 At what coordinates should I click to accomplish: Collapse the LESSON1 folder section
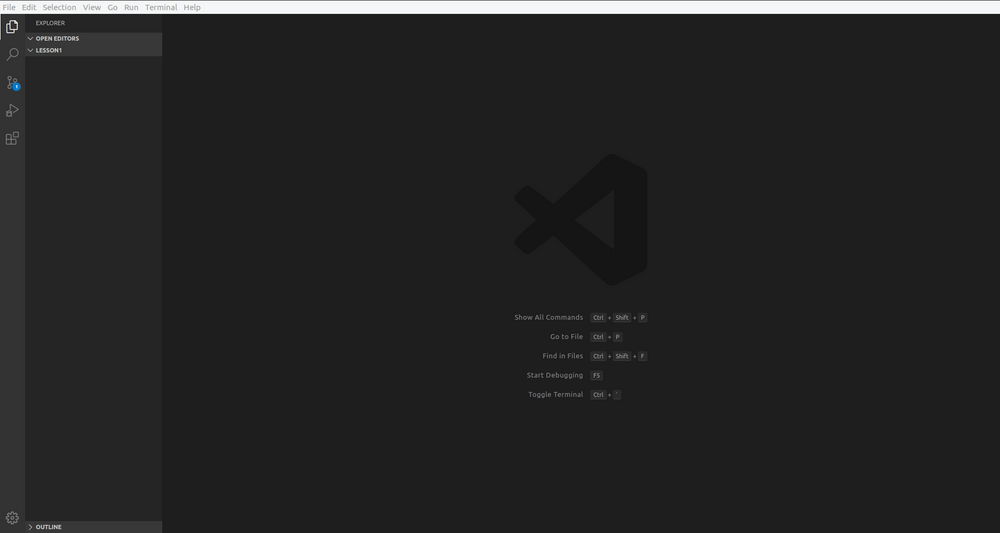coord(94,50)
